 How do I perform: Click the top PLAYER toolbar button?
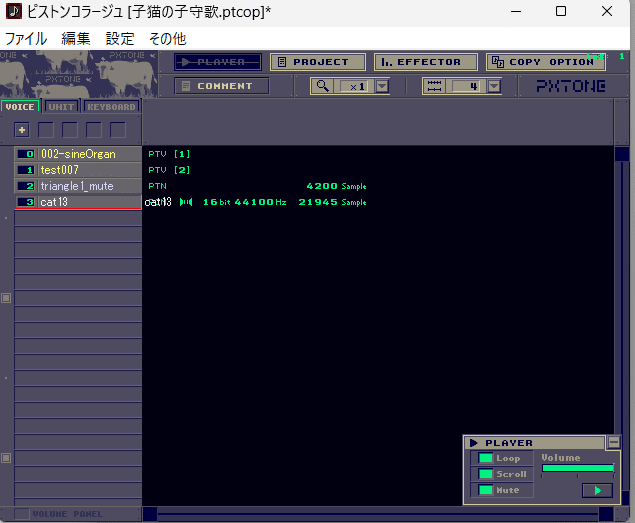218,62
